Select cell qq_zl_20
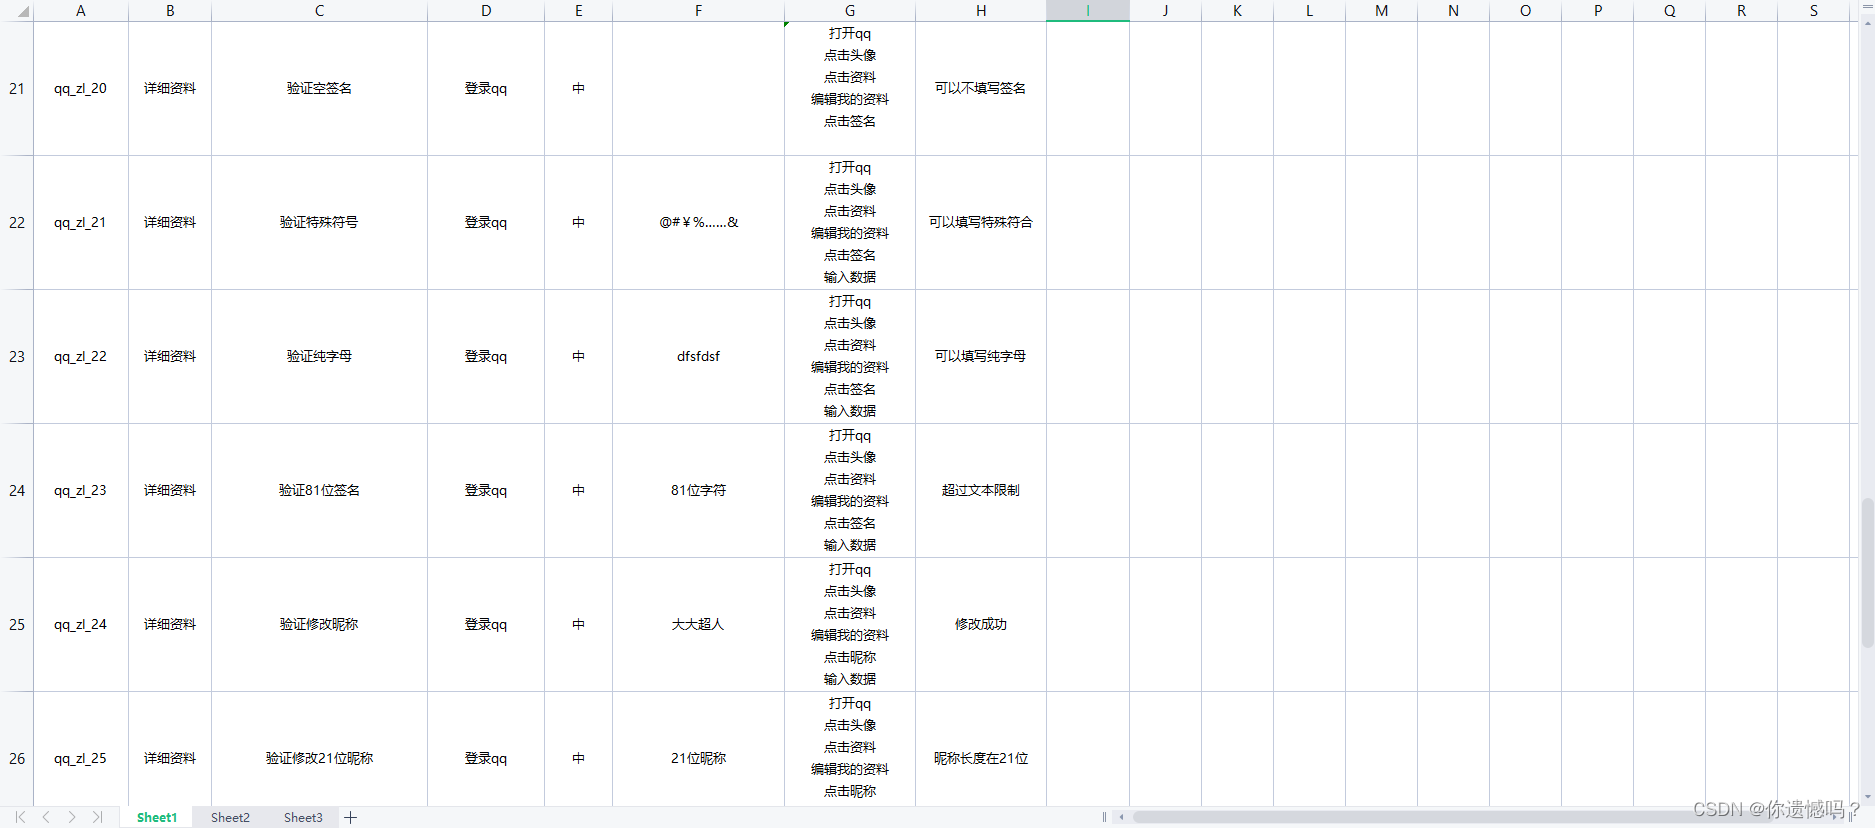This screenshot has width=1875, height=828. pyautogui.click(x=81, y=88)
